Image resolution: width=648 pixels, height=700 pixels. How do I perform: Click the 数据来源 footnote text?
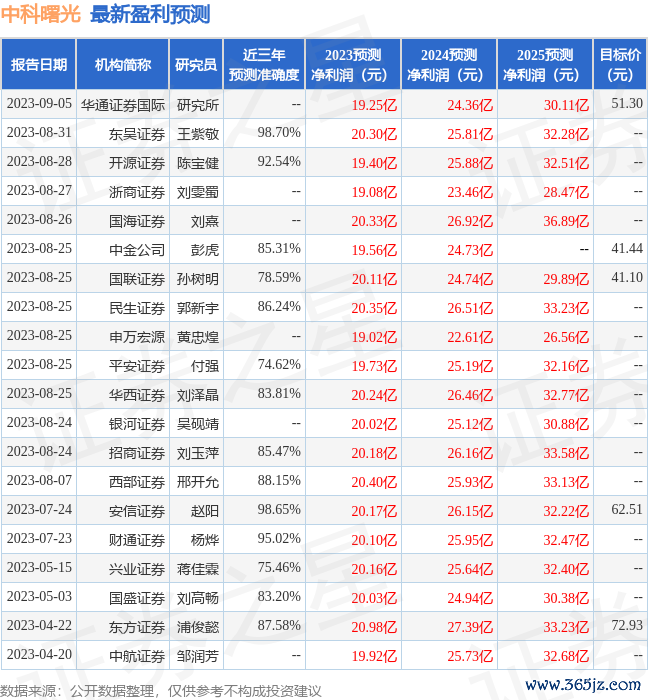tap(160, 691)
